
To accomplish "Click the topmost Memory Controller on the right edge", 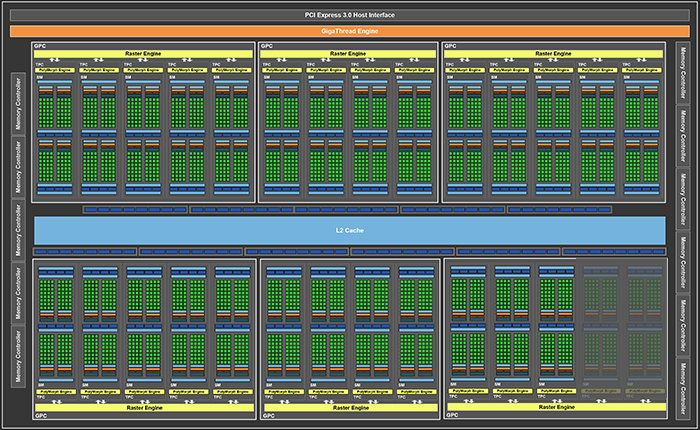I will pyautogui.click(x=683, y=73).
